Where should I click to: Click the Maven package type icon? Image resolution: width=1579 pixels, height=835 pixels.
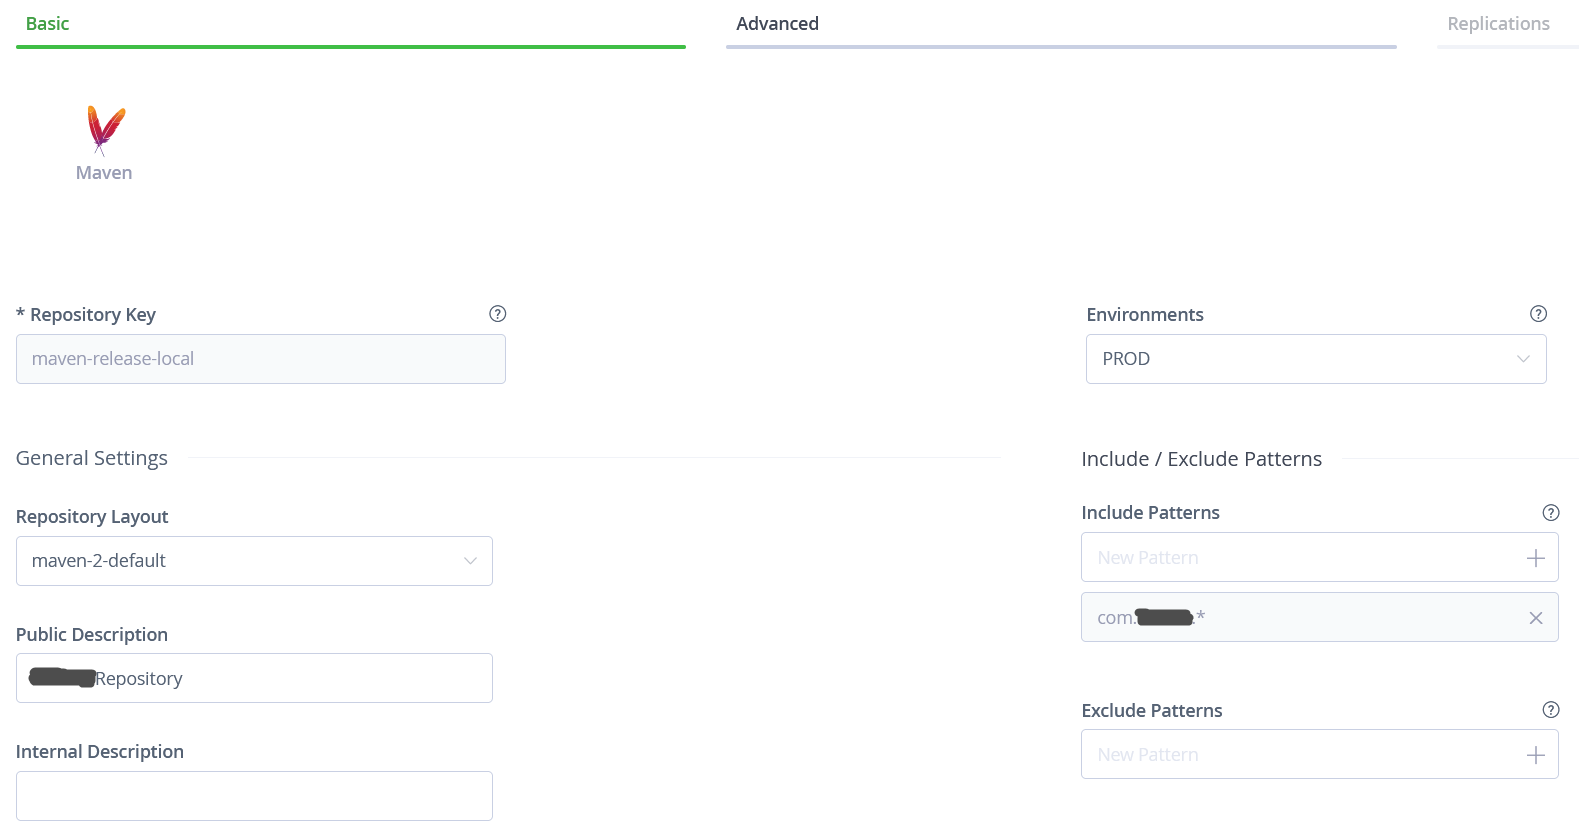[105, 130]
